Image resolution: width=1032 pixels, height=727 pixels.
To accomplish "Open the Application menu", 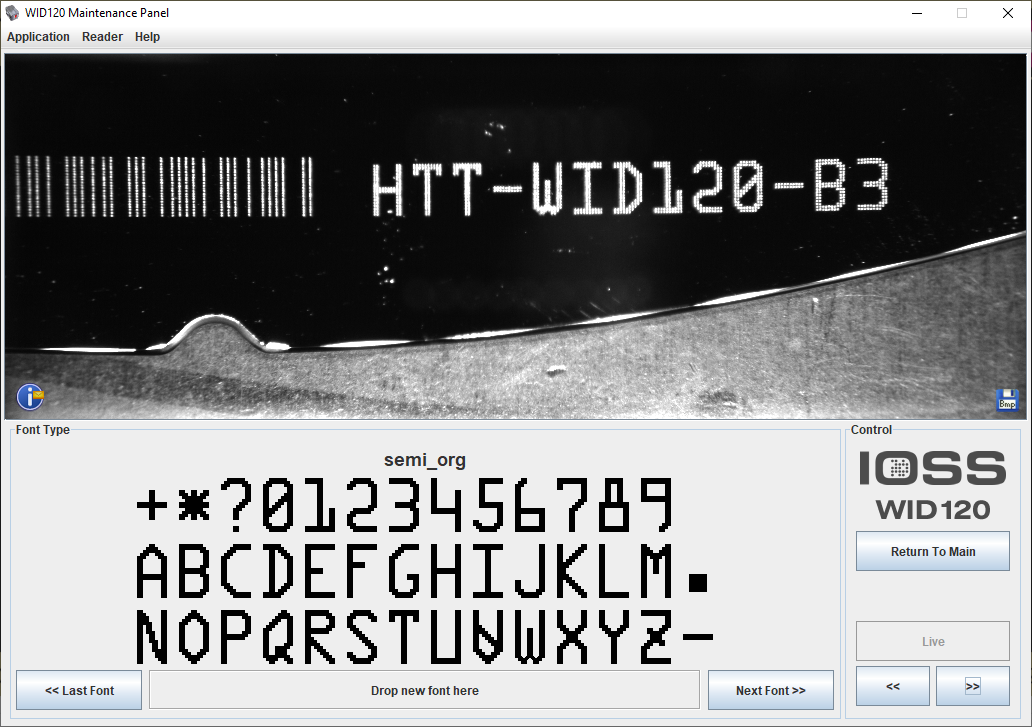I will click(38, 37).
